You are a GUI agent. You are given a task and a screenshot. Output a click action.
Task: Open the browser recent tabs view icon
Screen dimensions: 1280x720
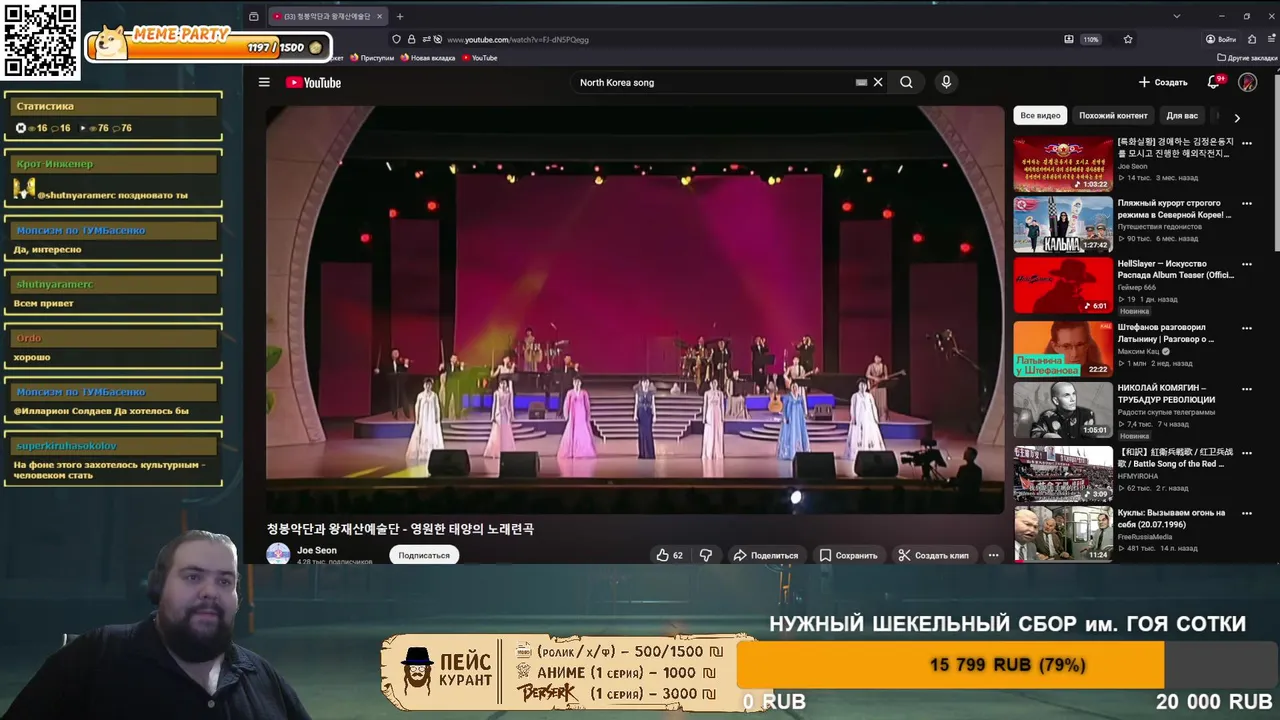[x=254, y=16]
